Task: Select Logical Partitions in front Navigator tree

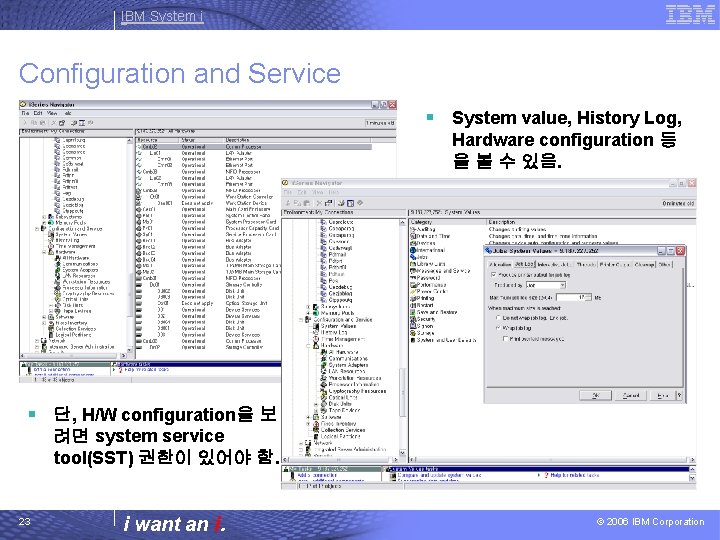Action: pyautogui.click(x=341, y=436)
